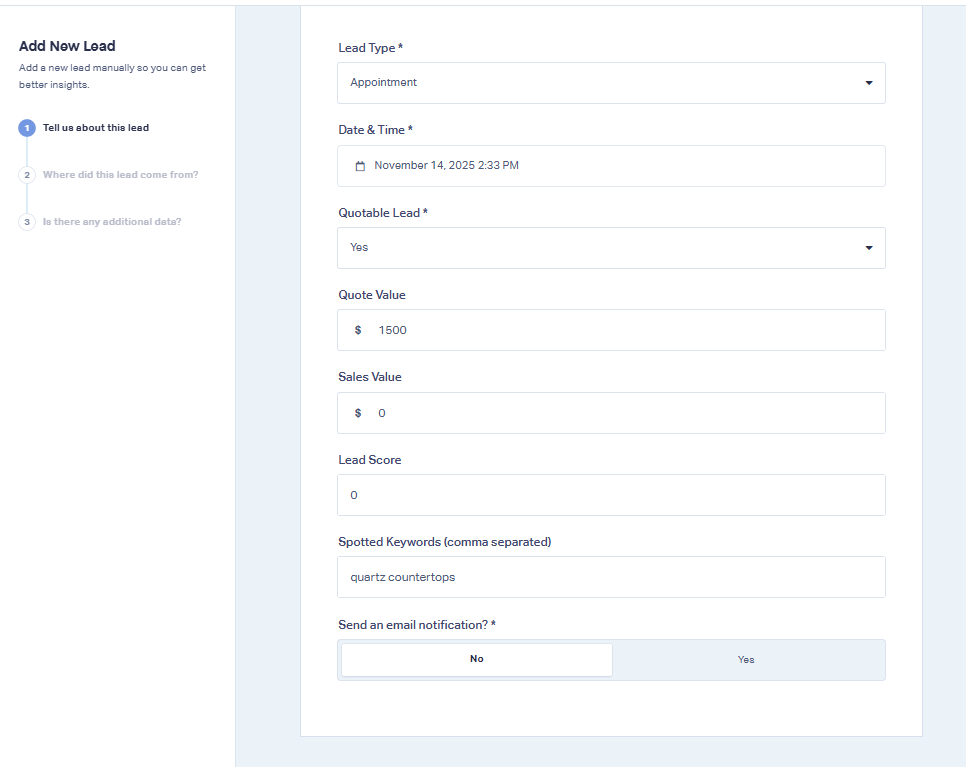Screen dimensions: 966x767
Task: Click the Spotted Keywords text field
Action: point(611,577)
